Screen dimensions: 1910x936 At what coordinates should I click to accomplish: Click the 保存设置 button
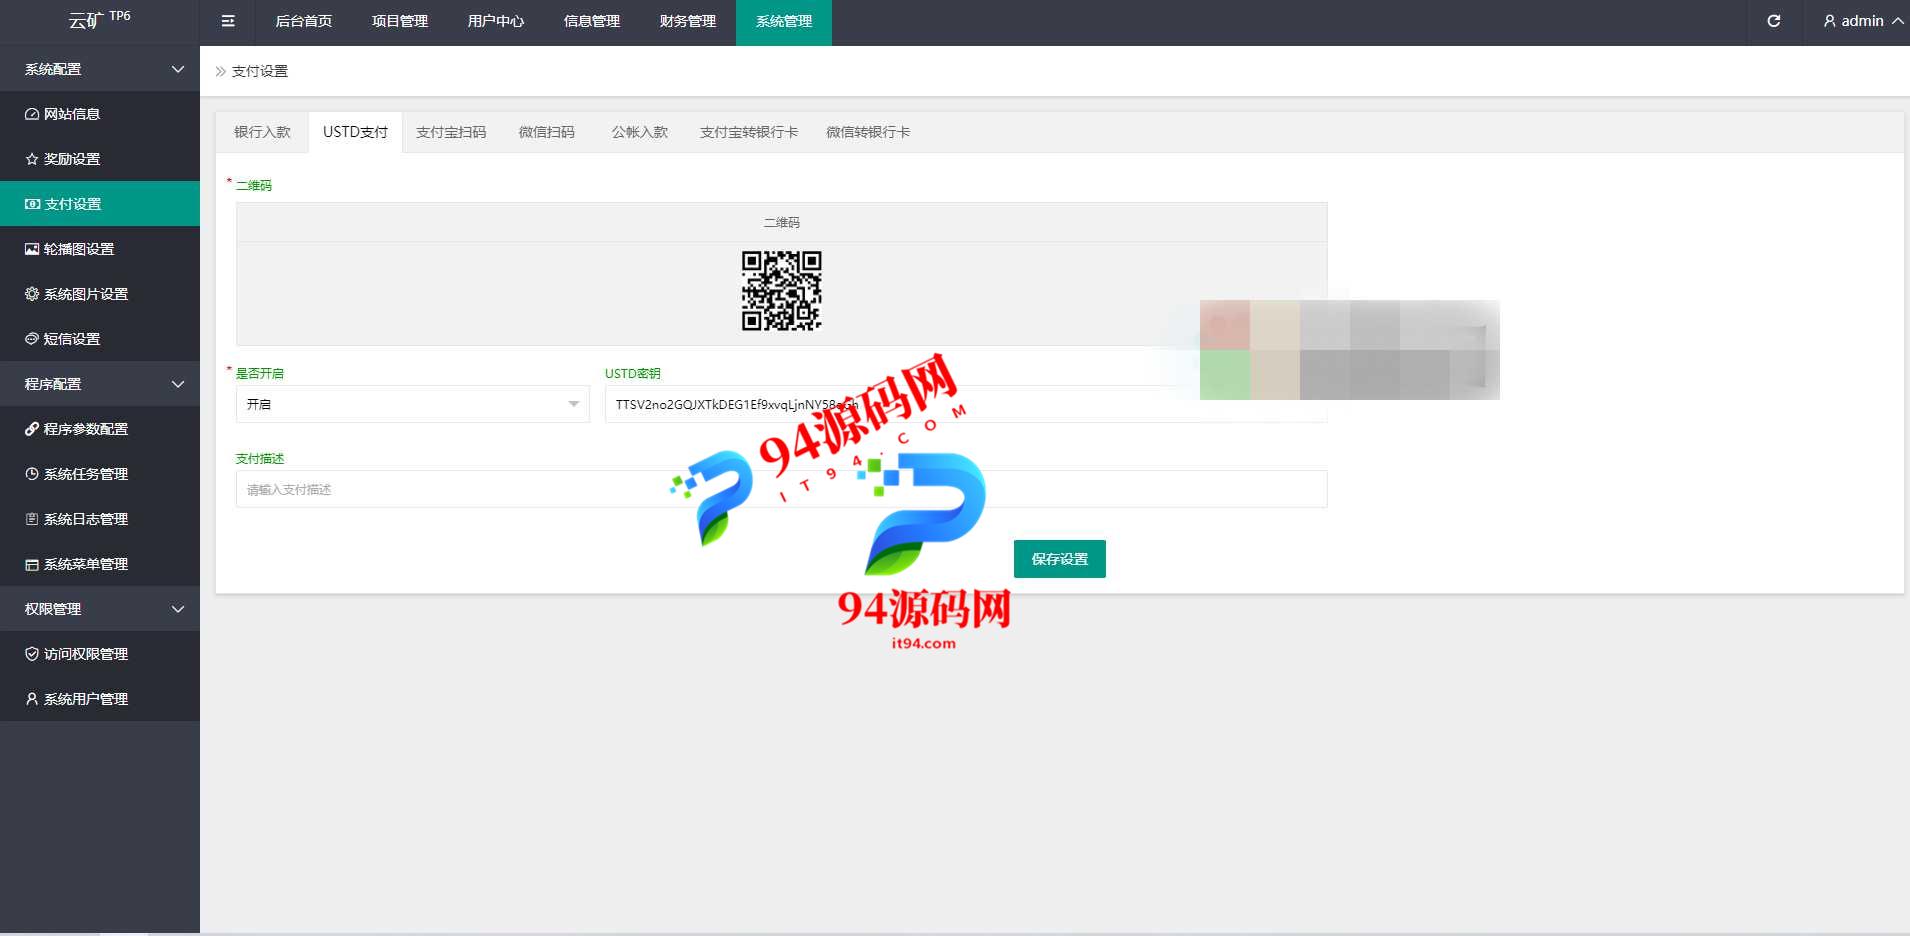[1060, 559]
